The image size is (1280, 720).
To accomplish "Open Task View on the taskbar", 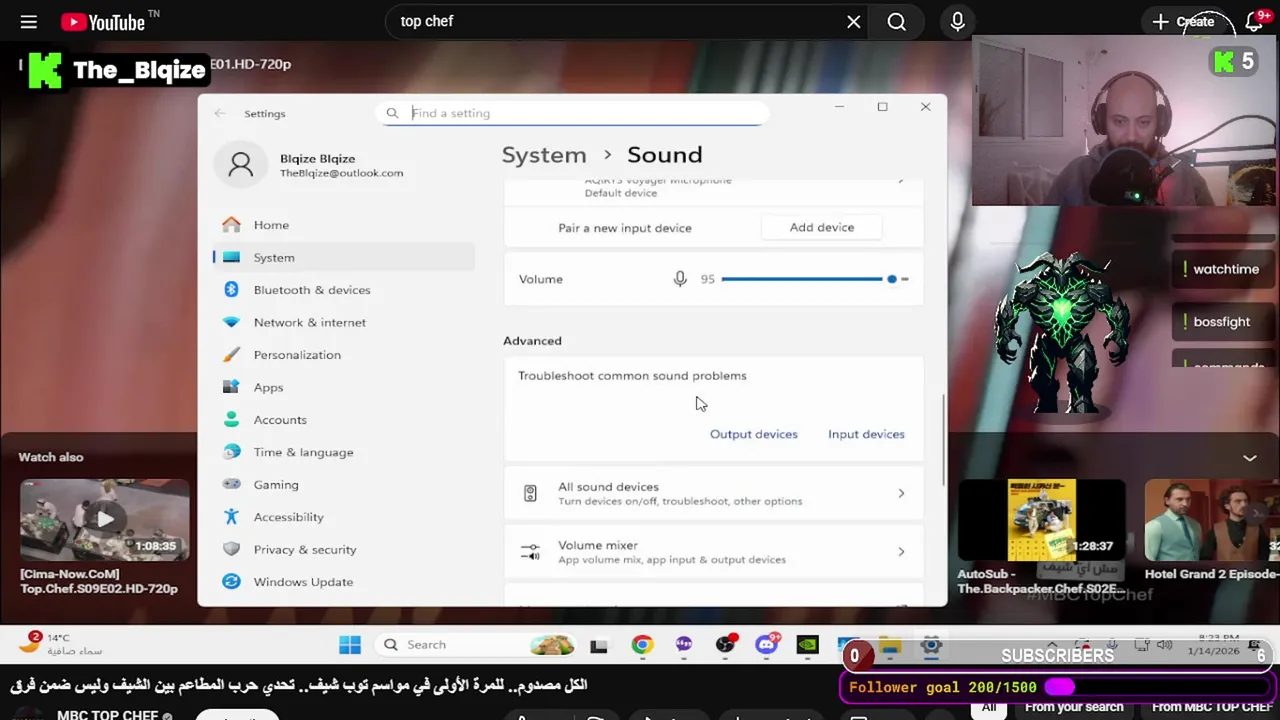I will point(598,645).
